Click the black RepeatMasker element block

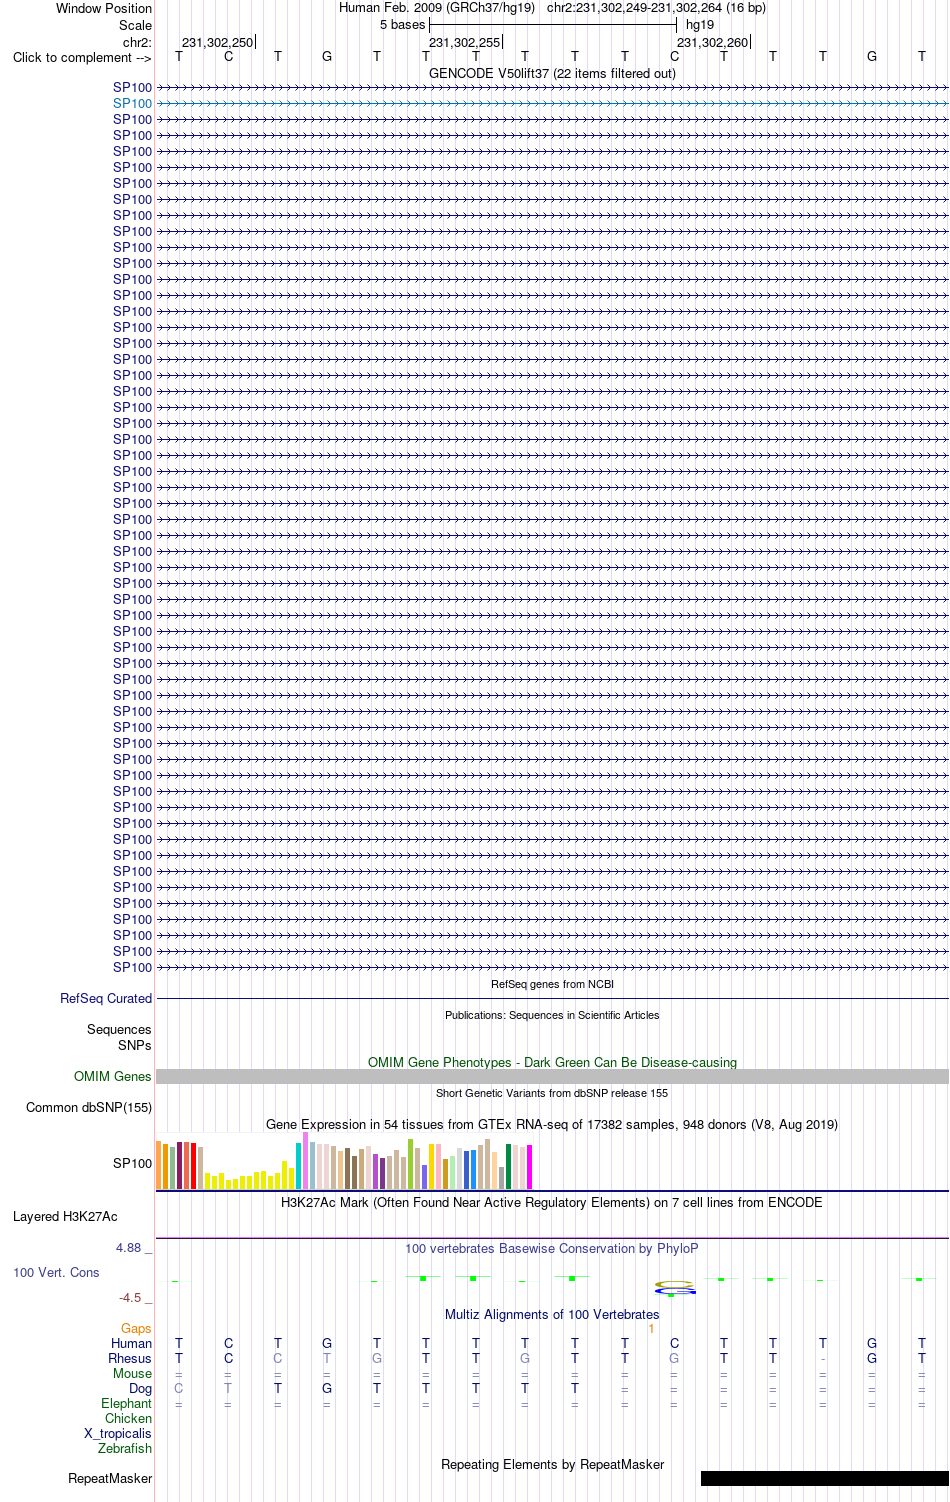click(825, 1478)
